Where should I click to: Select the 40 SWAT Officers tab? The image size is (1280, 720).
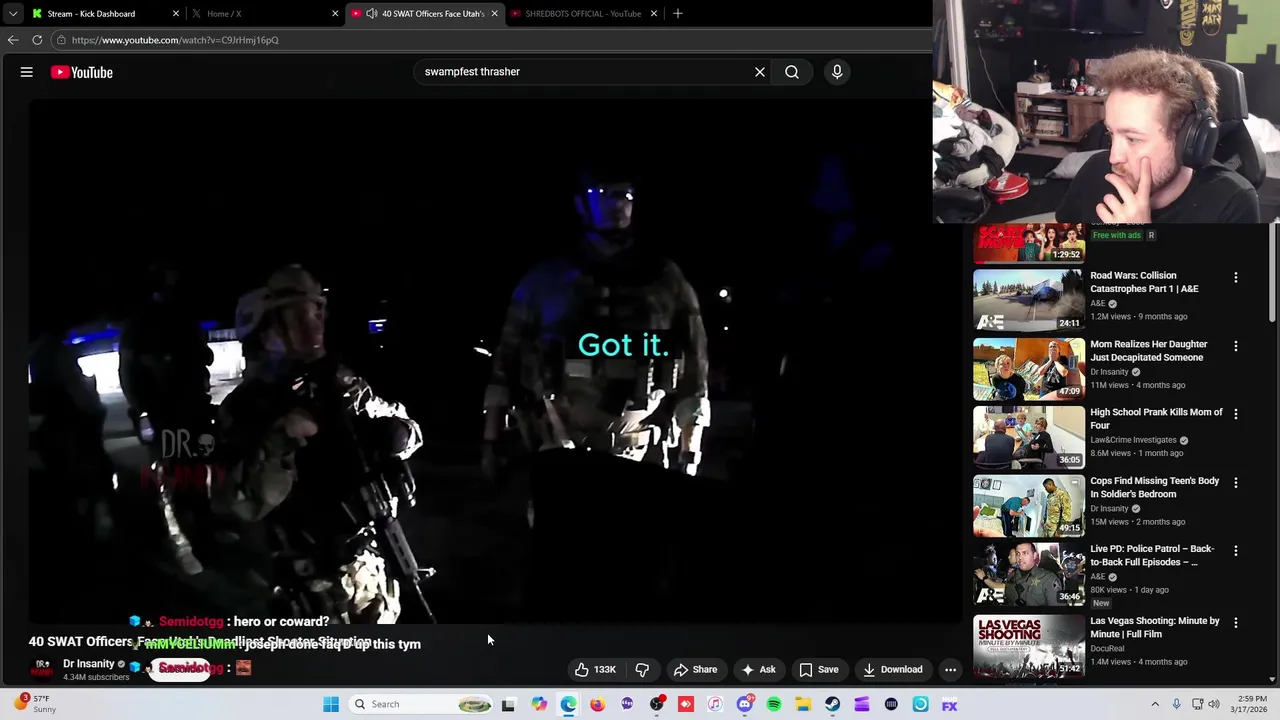[425, 14]
